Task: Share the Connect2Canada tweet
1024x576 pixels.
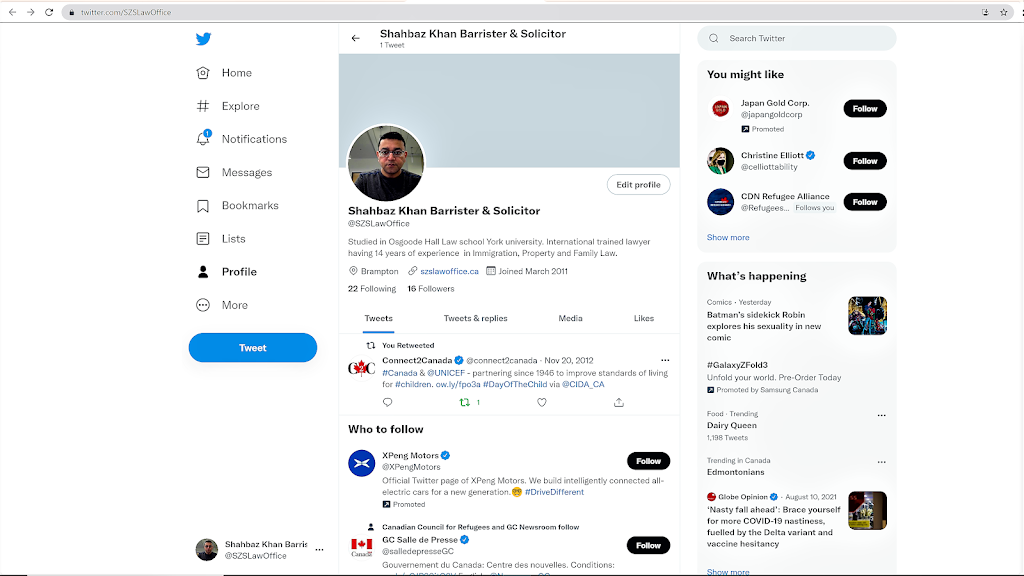Action: point(618,402)
